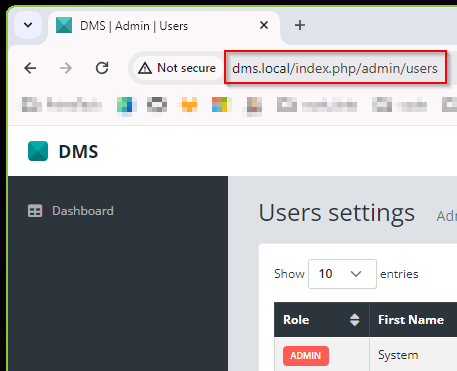Open a new browser tab

pos(300,25)
